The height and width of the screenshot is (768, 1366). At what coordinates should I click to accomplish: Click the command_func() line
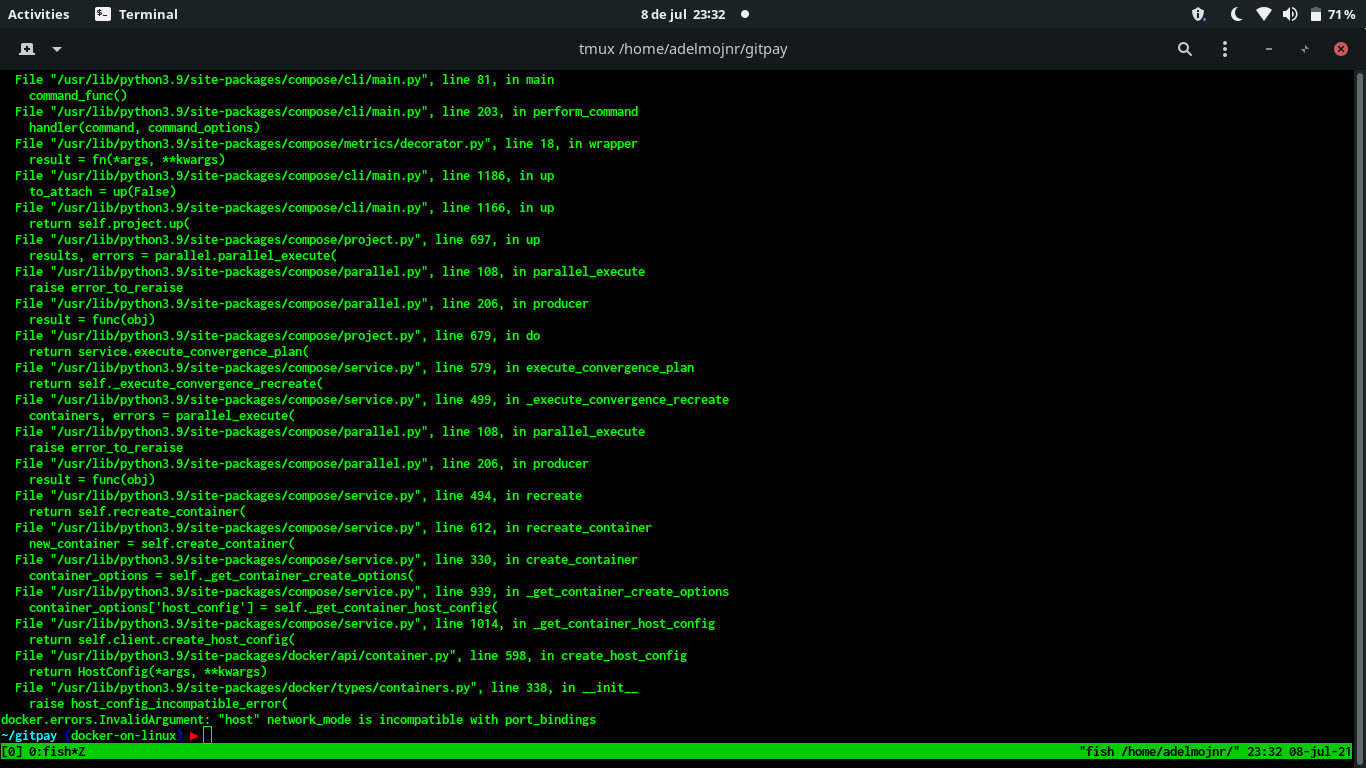pos(78,95)
